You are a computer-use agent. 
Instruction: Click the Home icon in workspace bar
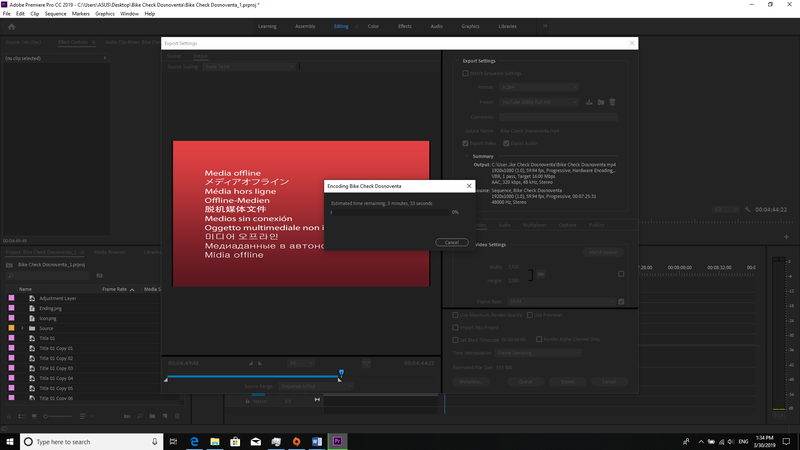(x=11, y=26)
